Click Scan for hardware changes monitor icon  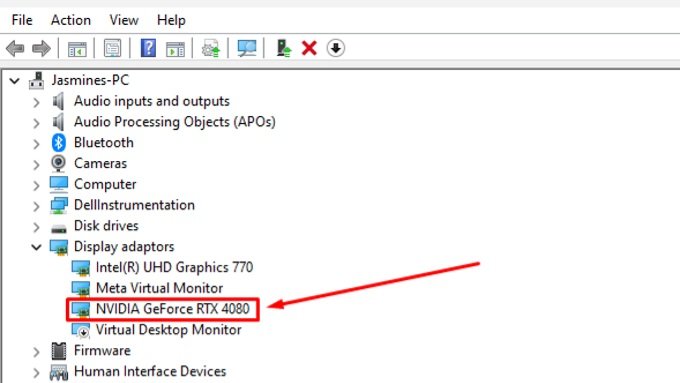click(247, 48)
